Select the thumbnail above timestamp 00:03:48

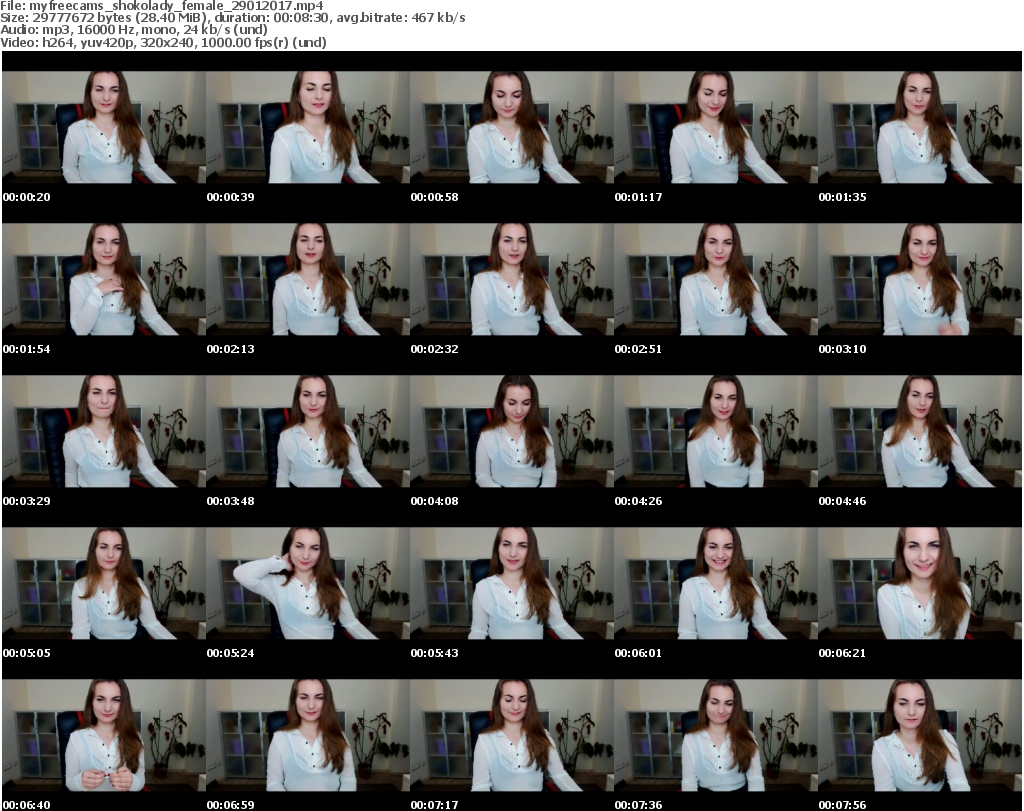308,431
